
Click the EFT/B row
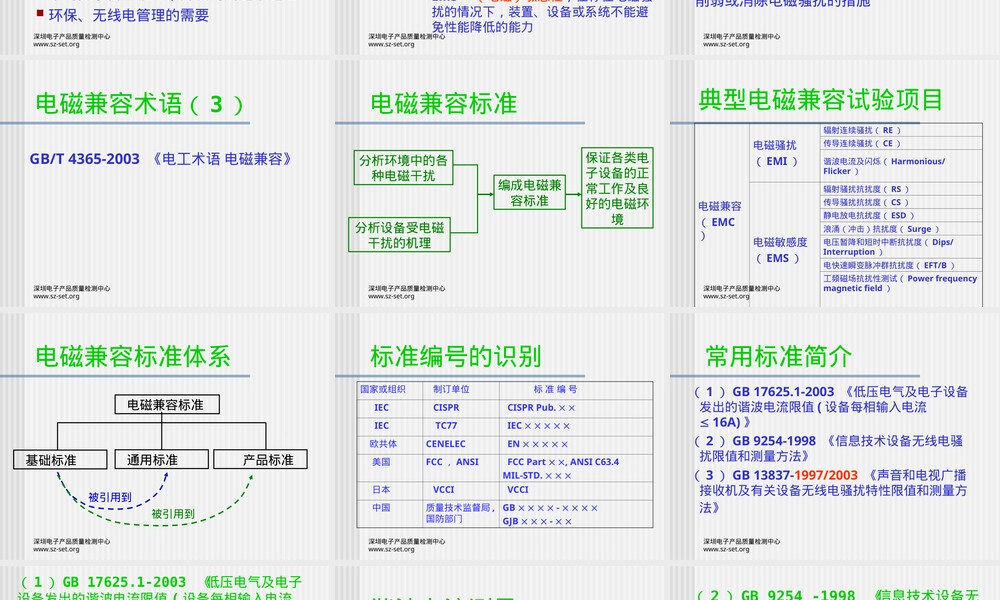(x=901, y=265)
